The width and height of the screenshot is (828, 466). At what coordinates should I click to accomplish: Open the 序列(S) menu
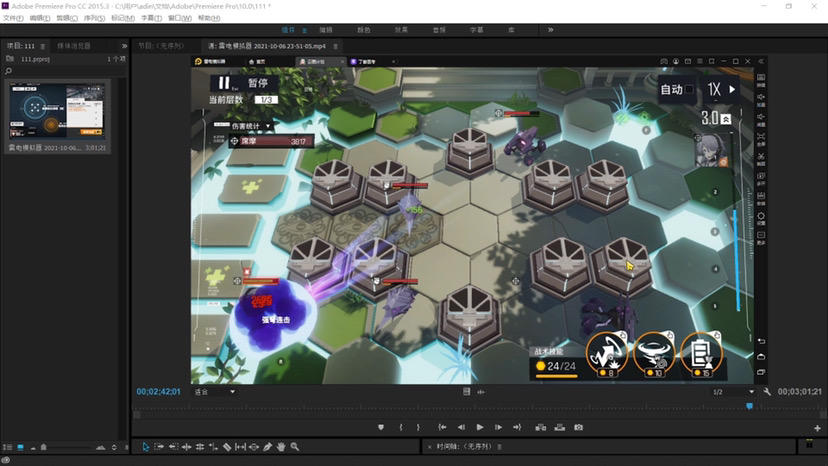coord(94,18)
